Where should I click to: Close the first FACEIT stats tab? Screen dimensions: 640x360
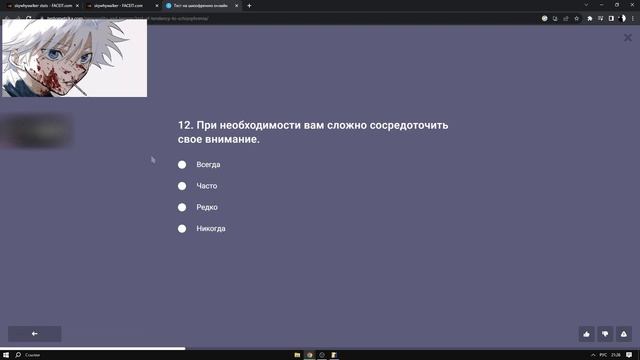(77, 6)
